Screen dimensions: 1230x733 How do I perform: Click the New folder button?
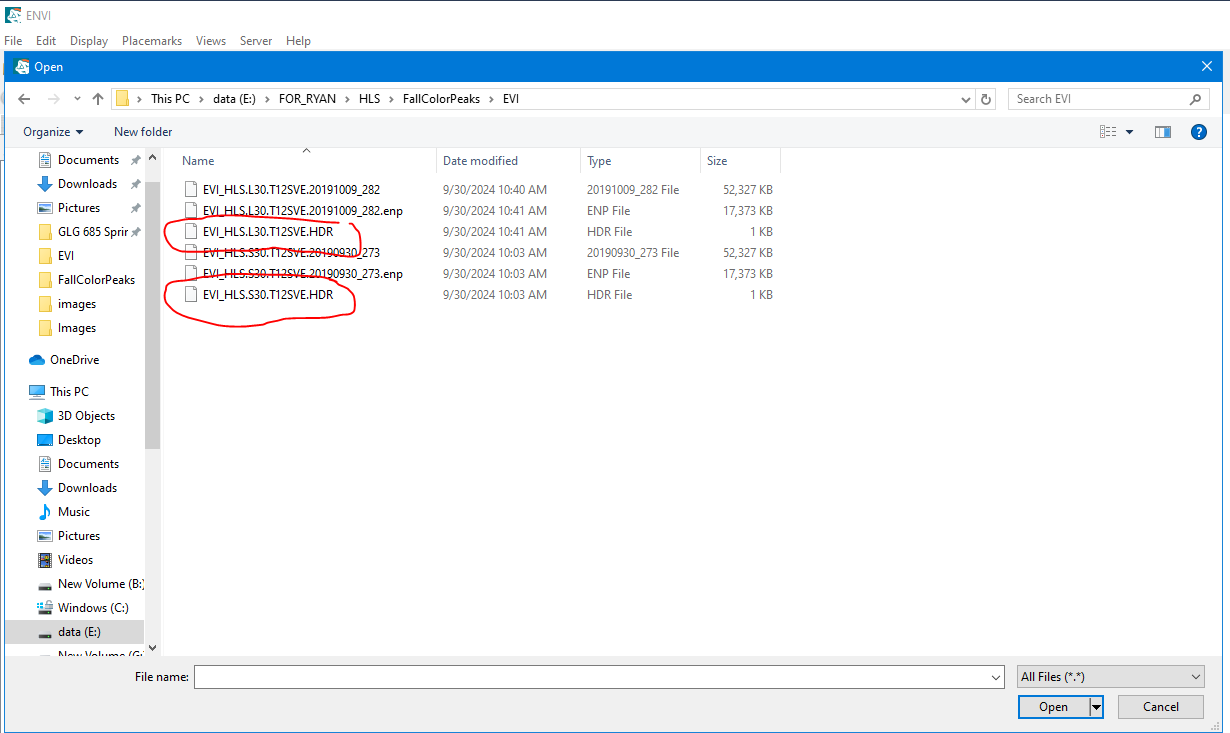pos(143,132)
